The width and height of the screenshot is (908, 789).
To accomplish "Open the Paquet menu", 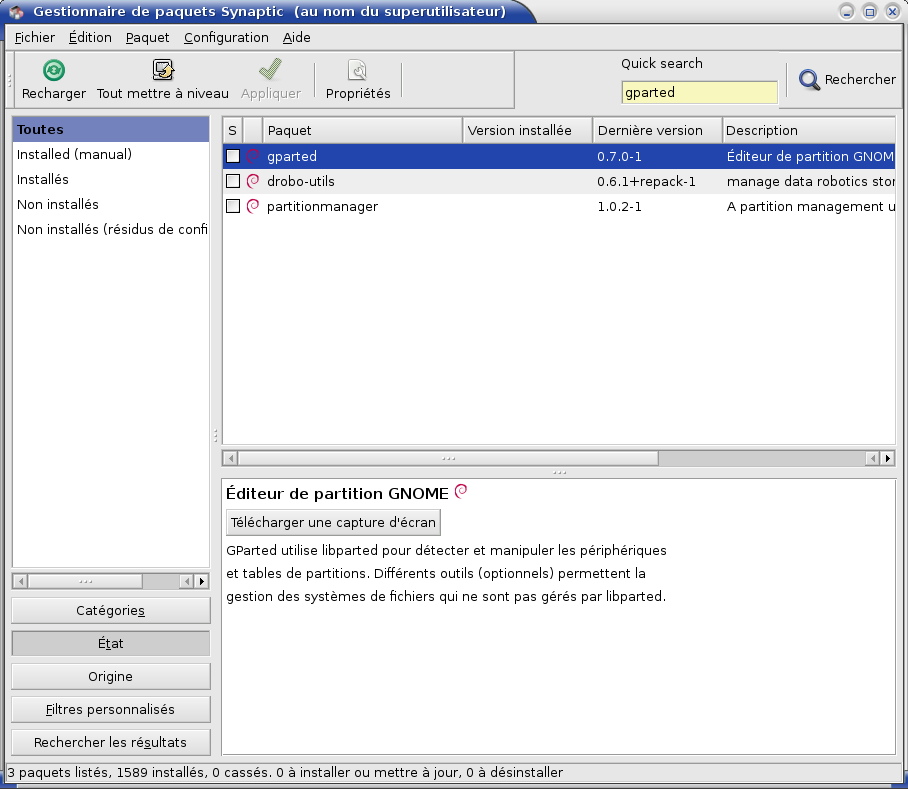I will pos(147,38).
